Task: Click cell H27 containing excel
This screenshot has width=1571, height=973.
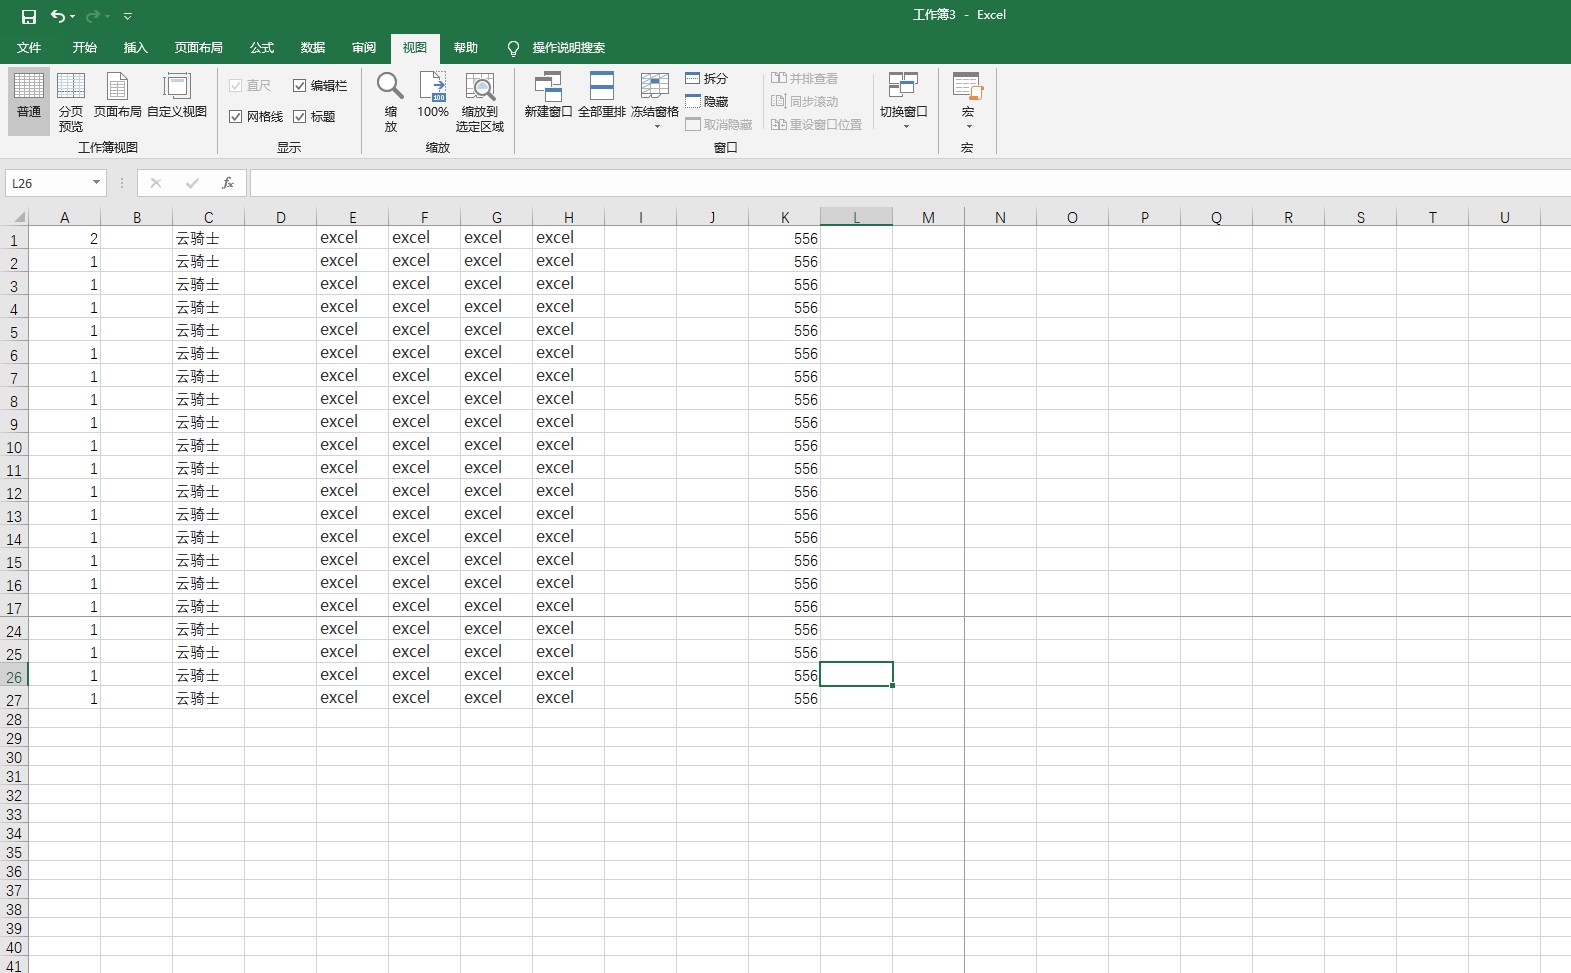Action: coord(569,698)
